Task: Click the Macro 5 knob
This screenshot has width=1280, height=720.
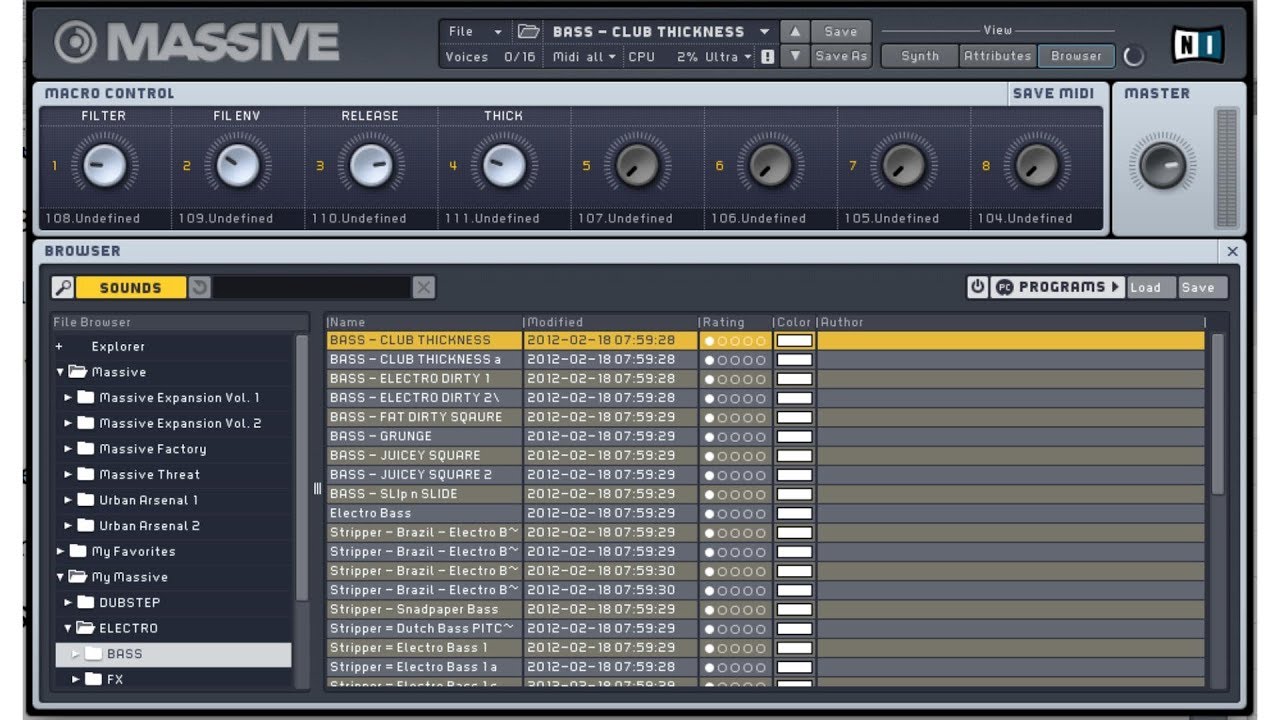Action: (636, 165)
